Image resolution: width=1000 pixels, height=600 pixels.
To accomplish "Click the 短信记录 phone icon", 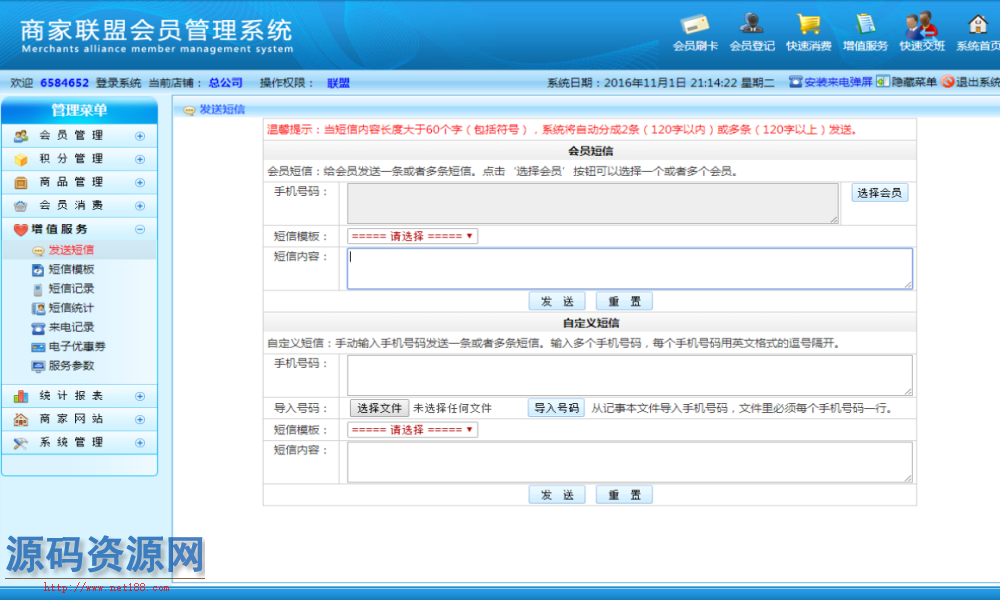I will 38,289.
